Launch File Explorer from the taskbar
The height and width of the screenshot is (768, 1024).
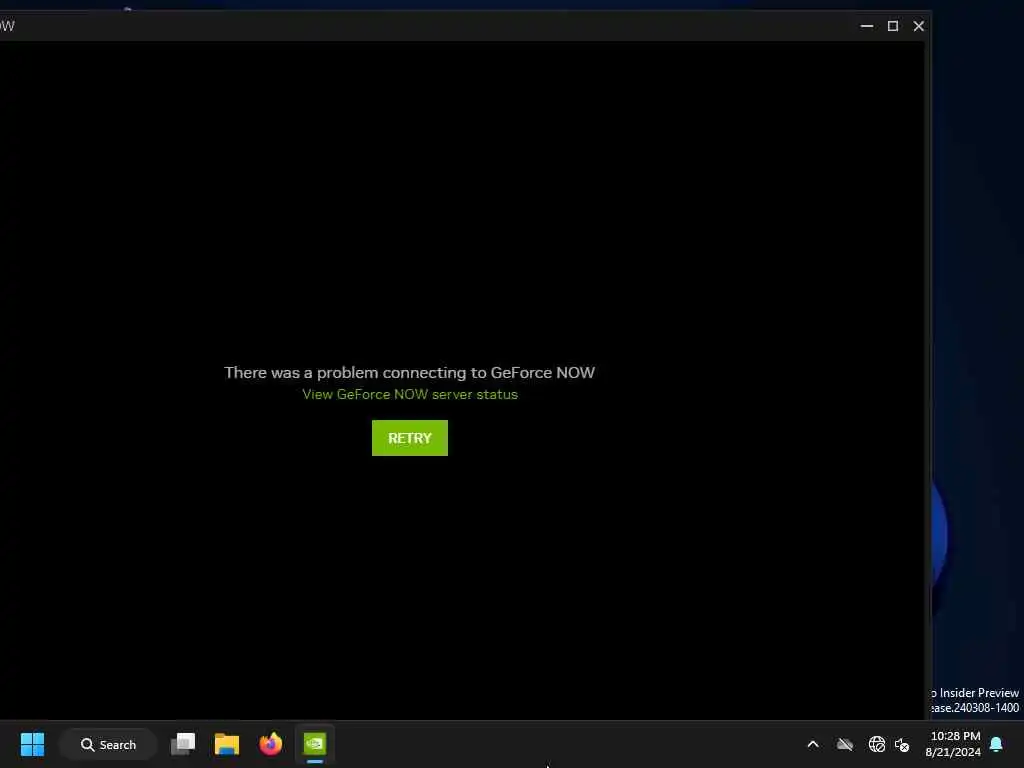[227, 744]
